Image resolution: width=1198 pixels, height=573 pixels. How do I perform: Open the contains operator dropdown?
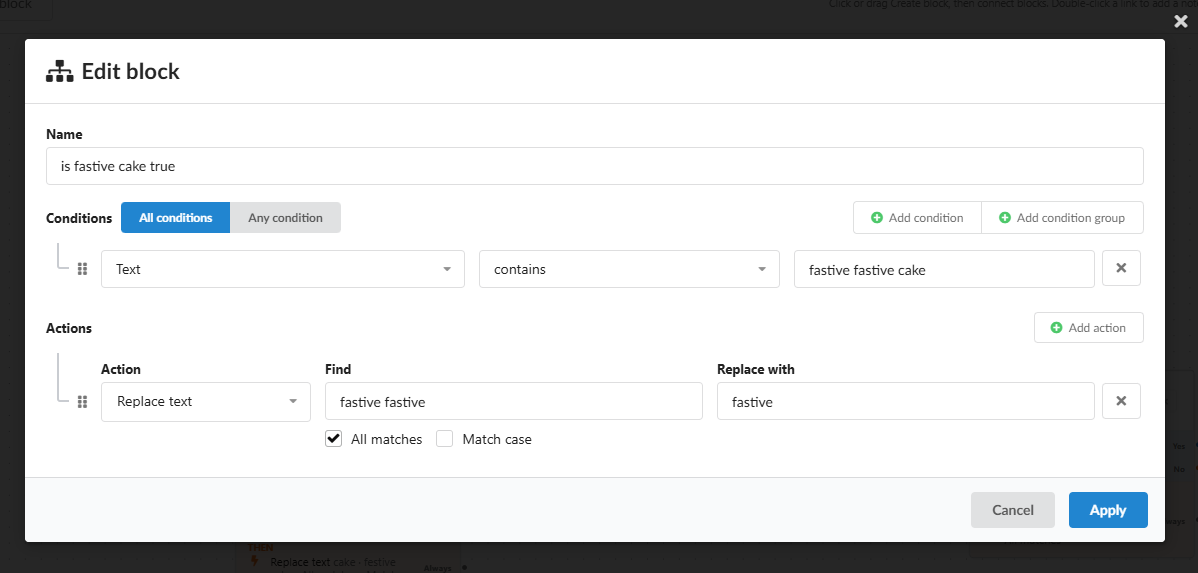[629, 269]
